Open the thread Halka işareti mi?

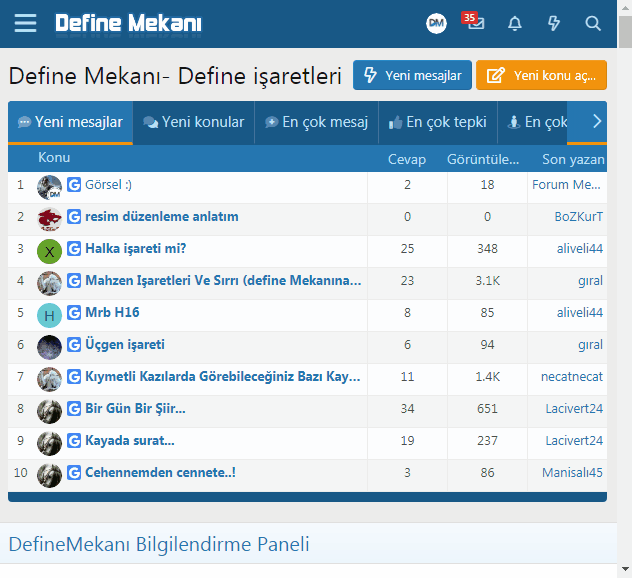(x=136, y=249)
